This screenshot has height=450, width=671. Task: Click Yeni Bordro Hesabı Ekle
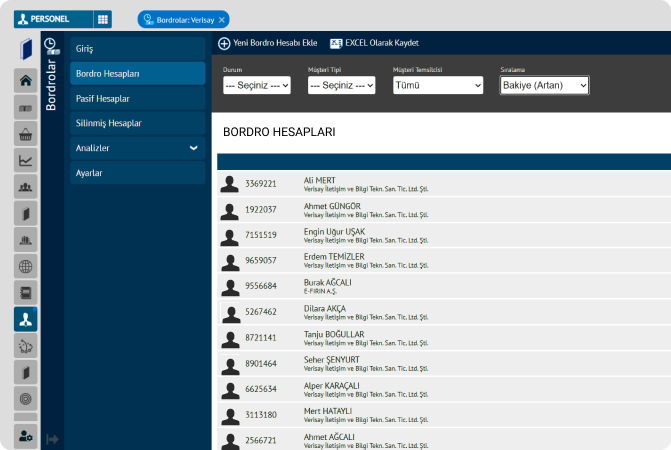(x=267, y=43)
